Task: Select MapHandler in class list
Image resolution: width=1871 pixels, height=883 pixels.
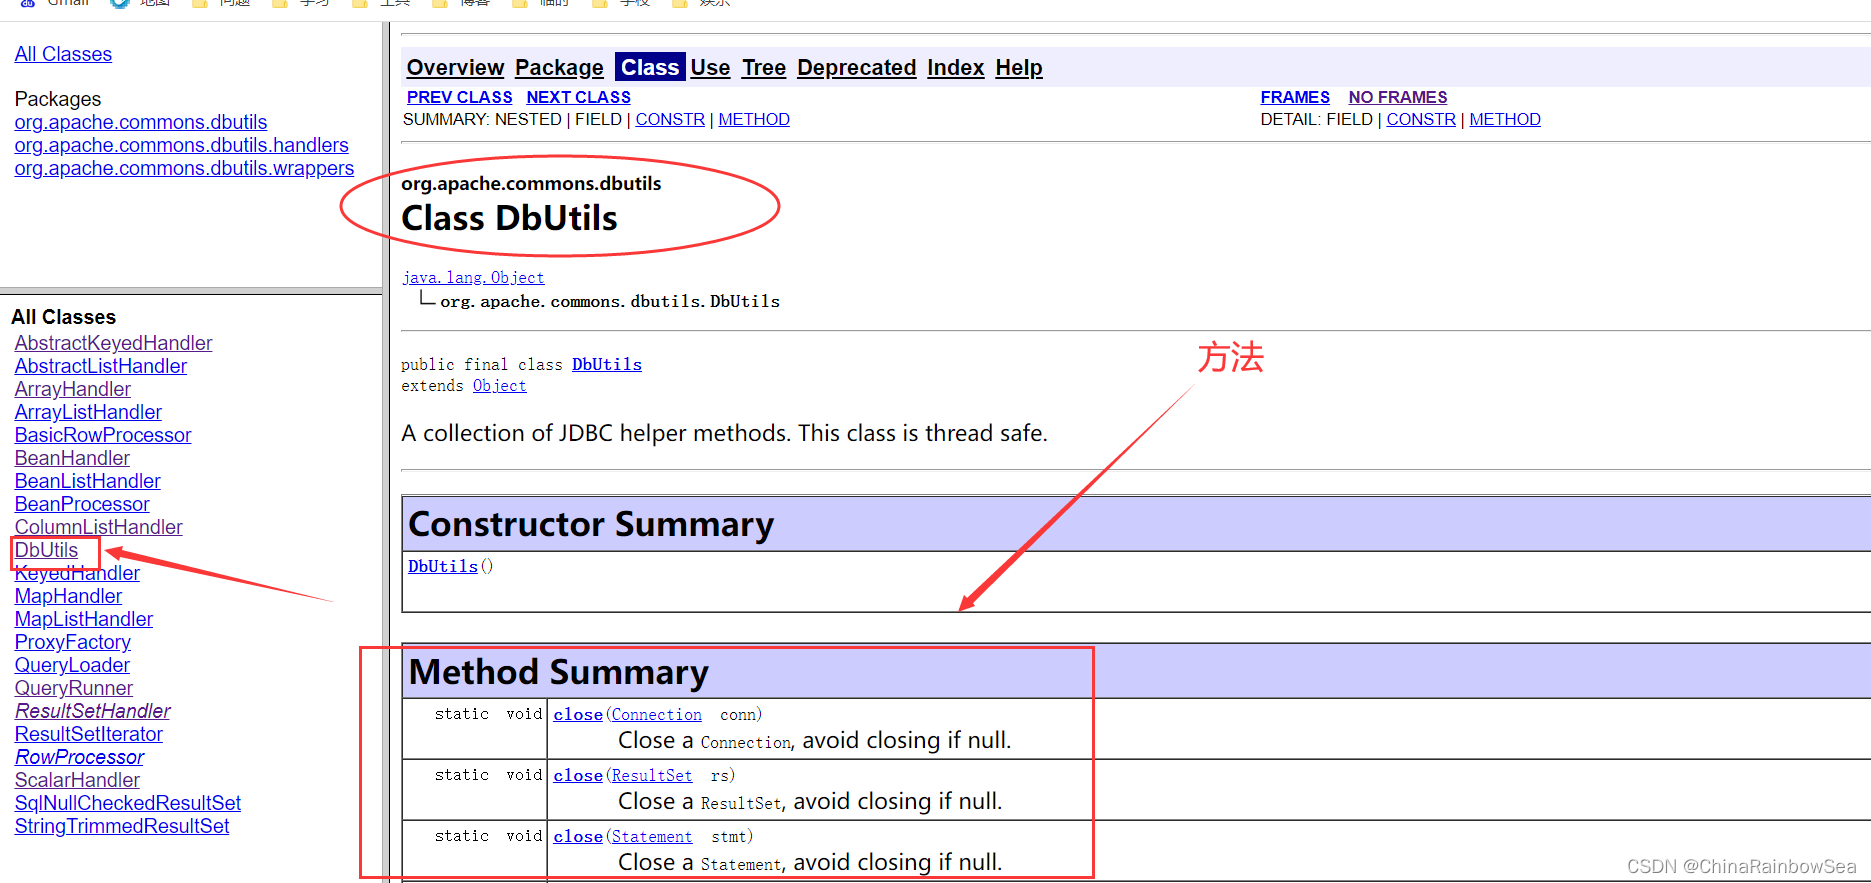Action: (x=68, y=596)
